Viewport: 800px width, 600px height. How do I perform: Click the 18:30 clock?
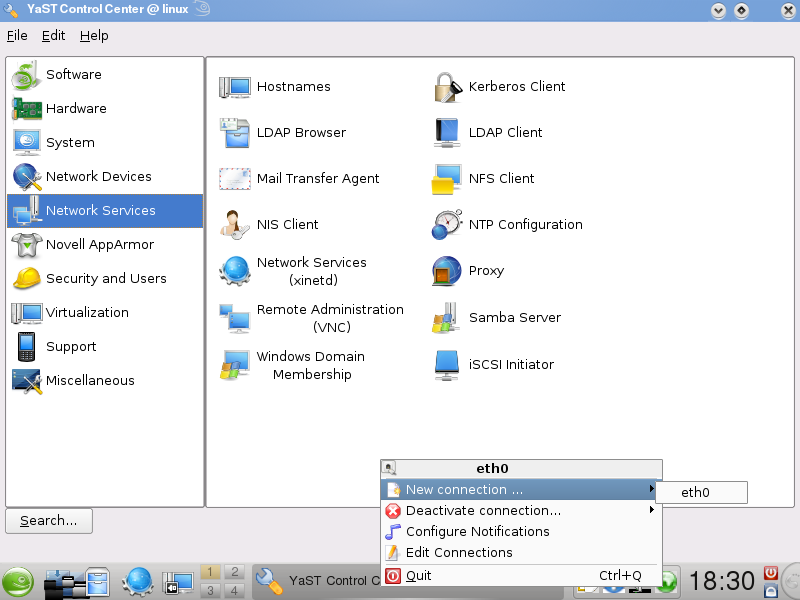coord(721,581)
